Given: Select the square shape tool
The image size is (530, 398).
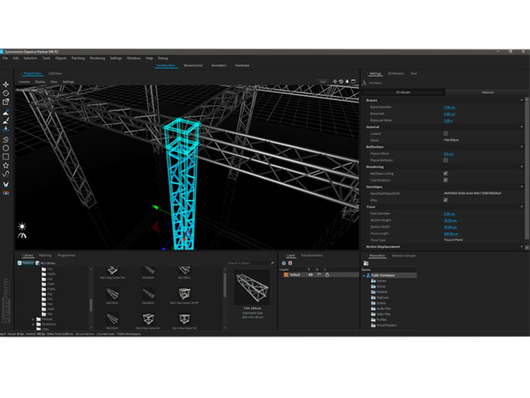Looking at the screenshot, I should 6,157.
